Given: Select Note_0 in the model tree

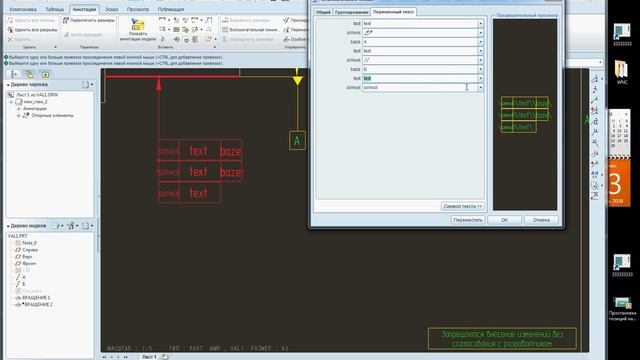Looking at the screenshot, I should [26, 243].
